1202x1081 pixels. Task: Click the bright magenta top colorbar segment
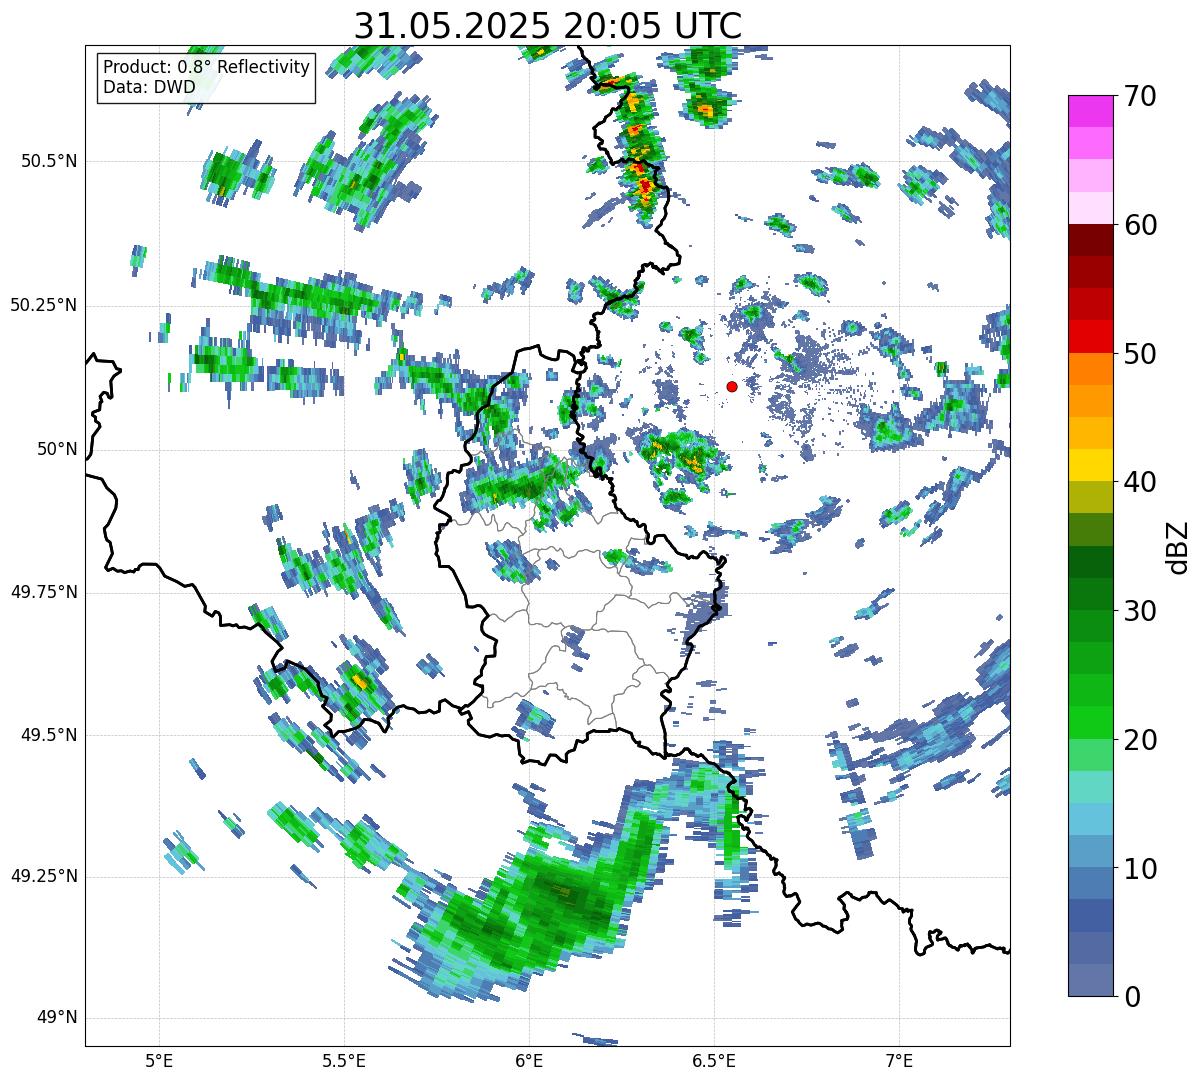pyautogui.click(x=1091, y=111)
